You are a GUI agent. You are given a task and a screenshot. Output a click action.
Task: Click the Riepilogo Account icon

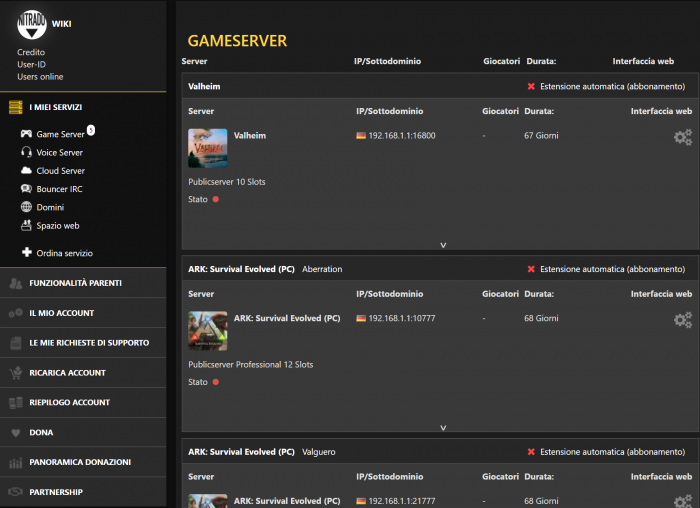pyautogui.click(x=16, y=402)
